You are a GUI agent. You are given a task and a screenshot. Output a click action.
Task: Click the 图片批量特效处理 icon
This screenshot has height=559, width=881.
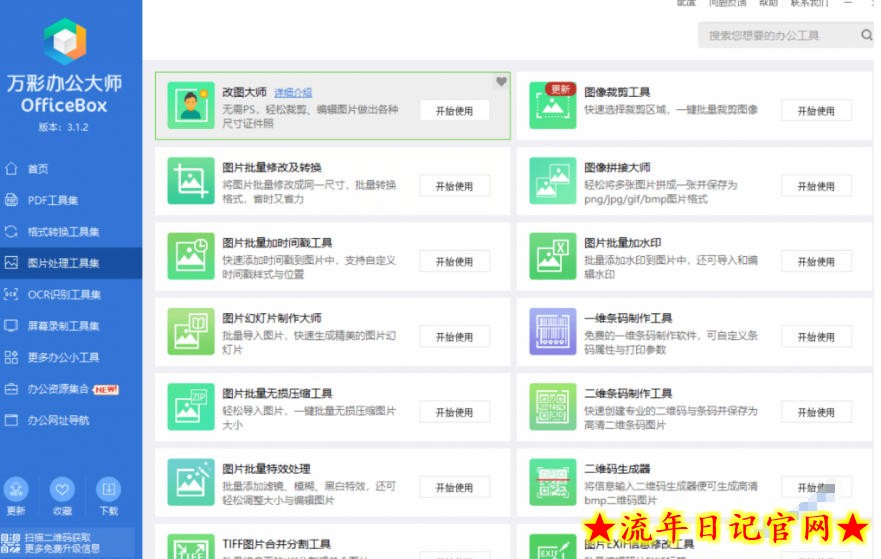(190, 481)
